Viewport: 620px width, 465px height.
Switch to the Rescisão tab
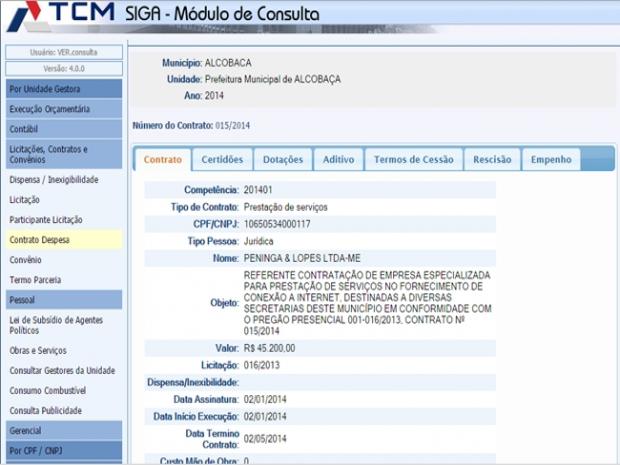pos(492,160)
